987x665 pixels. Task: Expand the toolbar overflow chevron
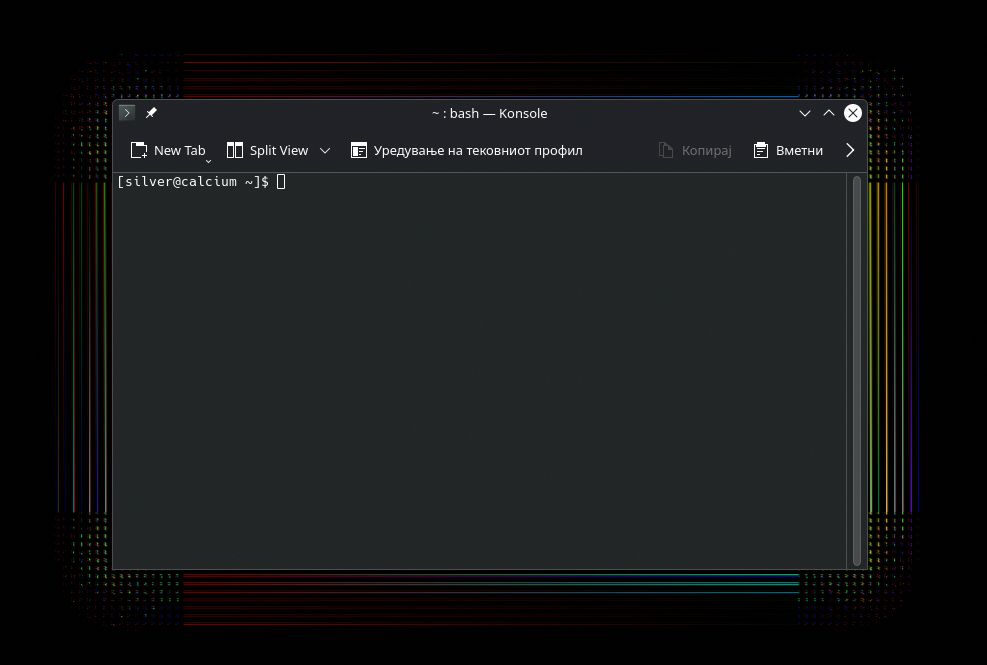tap(849, 150)
